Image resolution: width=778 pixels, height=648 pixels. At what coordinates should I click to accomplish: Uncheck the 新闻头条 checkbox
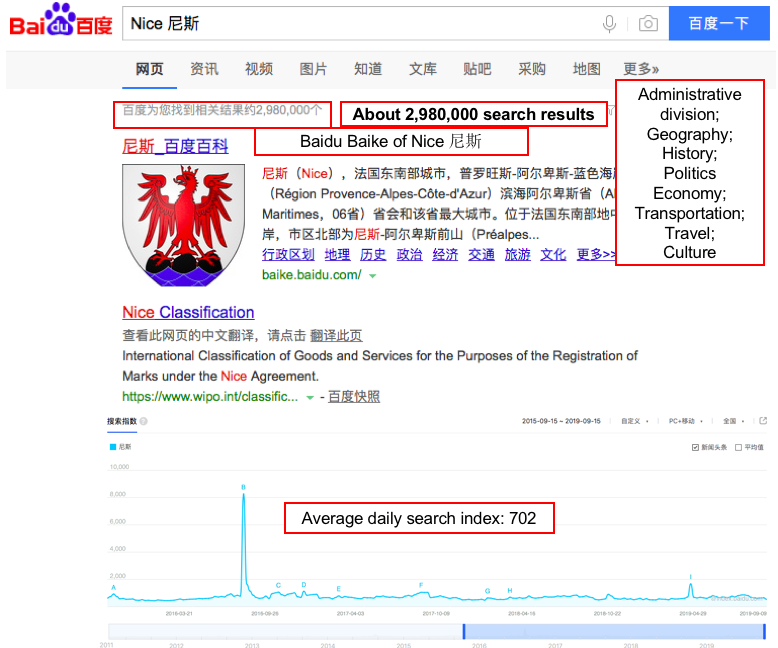(x=695, y=448)
